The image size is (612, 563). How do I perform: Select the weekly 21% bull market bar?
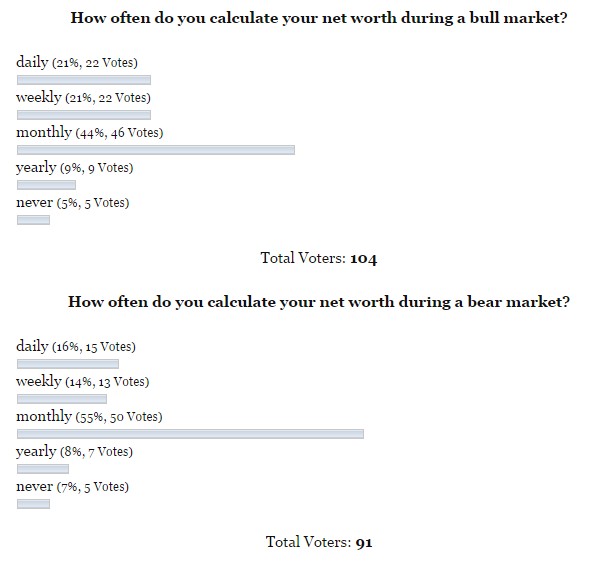84,114
